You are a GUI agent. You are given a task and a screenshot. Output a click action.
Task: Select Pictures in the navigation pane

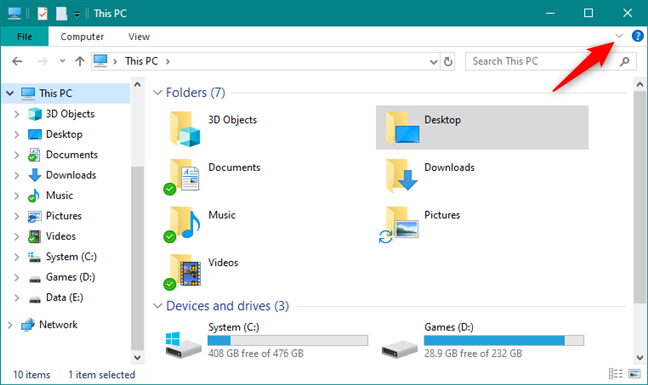click(64, 216)
